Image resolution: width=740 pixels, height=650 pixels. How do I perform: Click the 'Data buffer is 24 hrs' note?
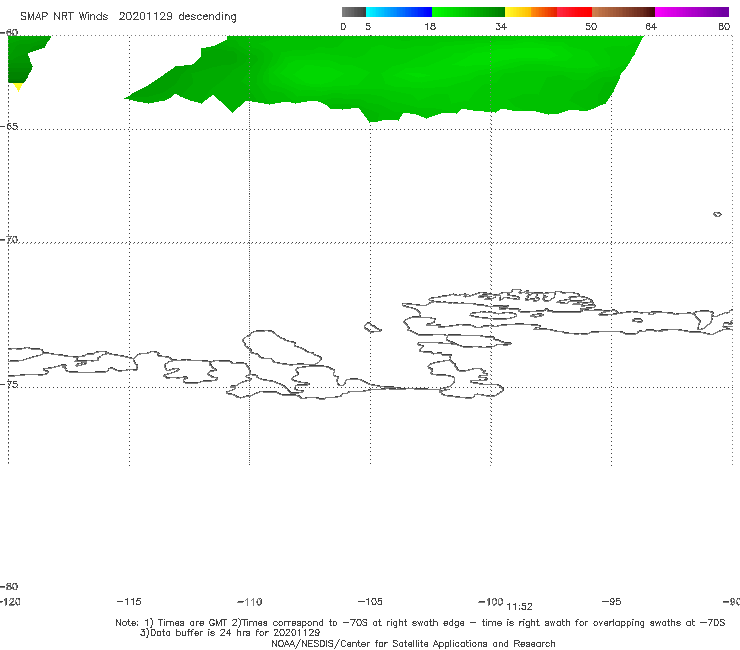point(230,633)
